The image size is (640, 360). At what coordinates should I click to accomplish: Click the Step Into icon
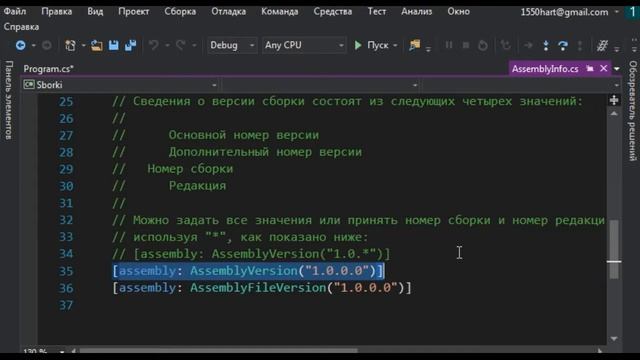pyautogui.click(x=546, y=45)
